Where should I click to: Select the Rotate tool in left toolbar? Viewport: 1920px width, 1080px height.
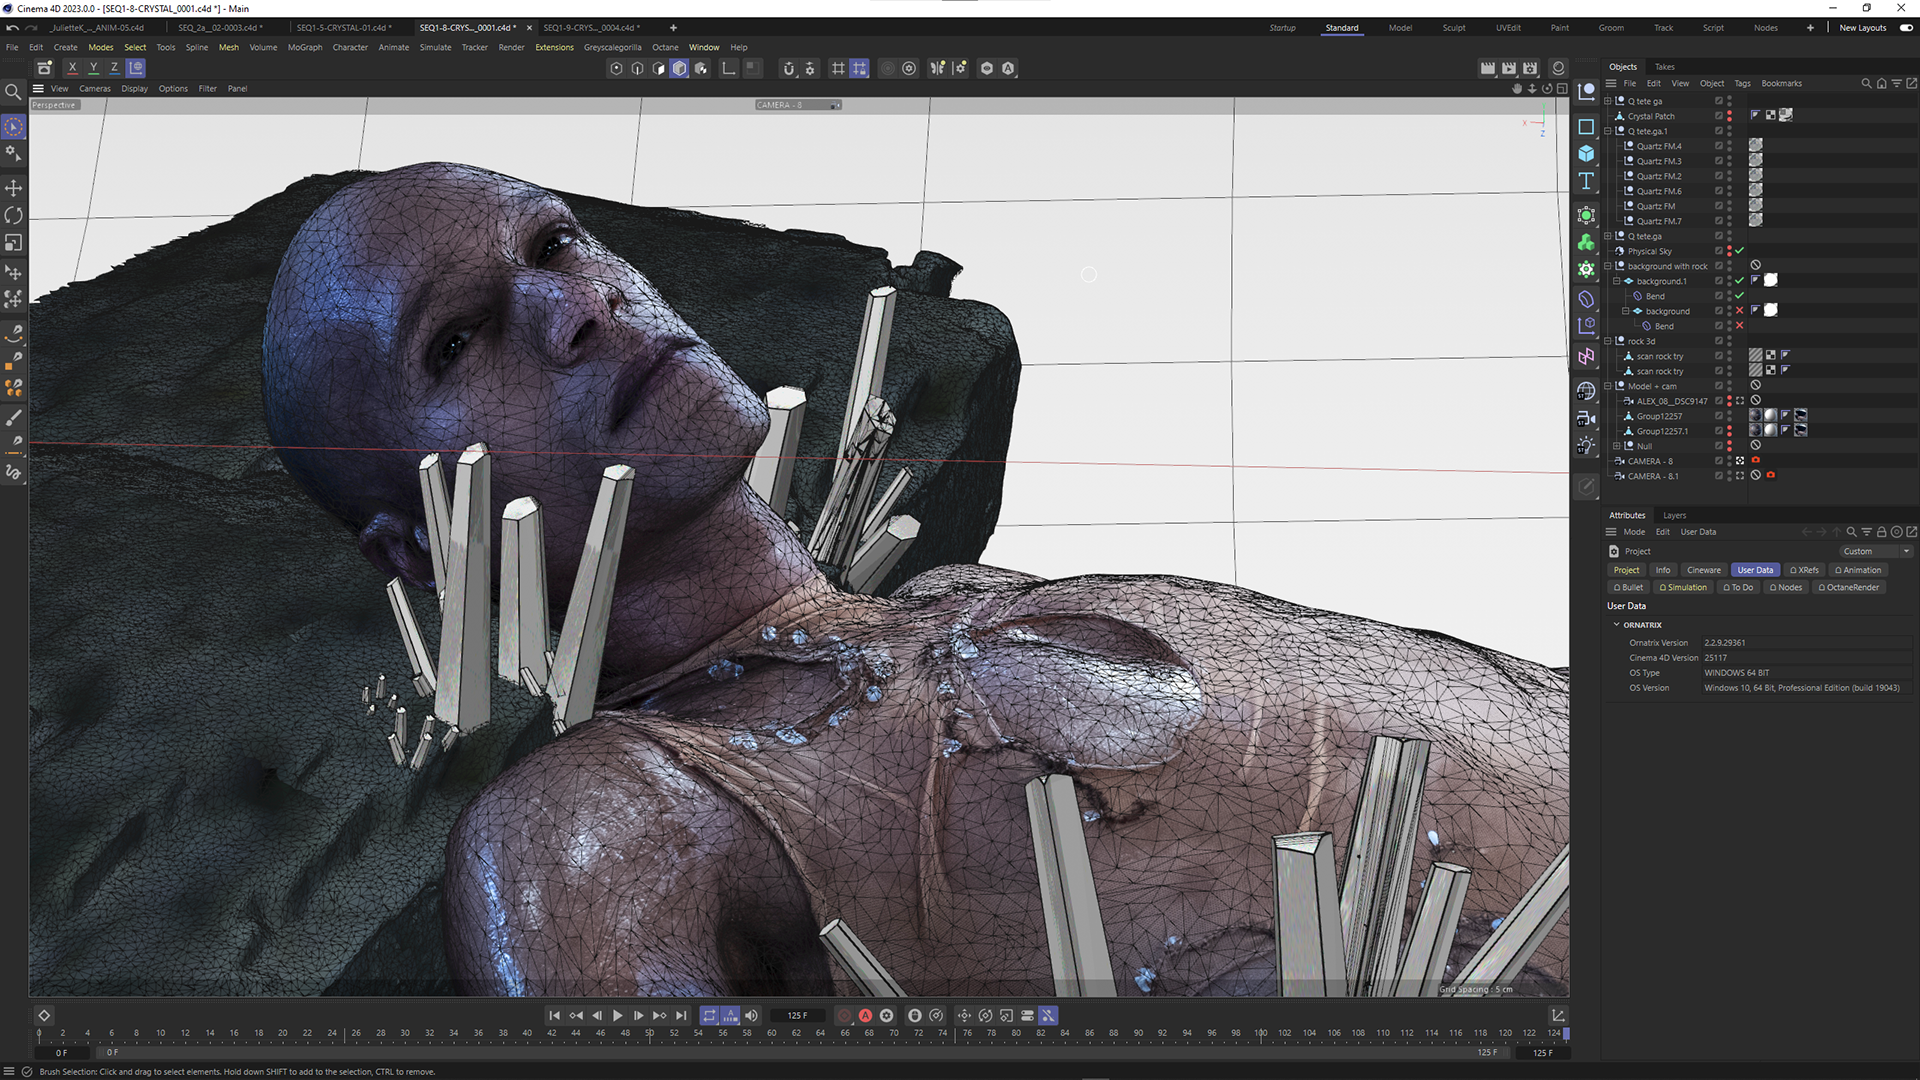point(13,215)
